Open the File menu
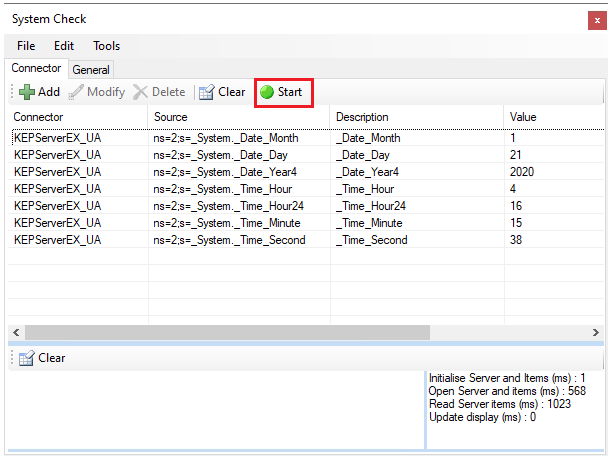This screenshot has width=613, height=459. click(26, 46)
